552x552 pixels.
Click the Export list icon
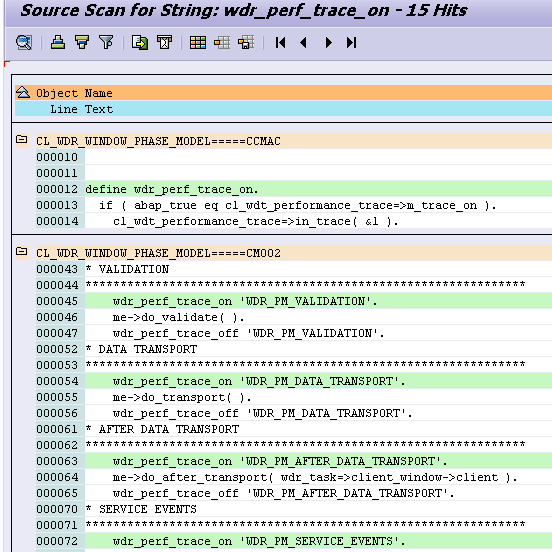click(x=140, y=43)
